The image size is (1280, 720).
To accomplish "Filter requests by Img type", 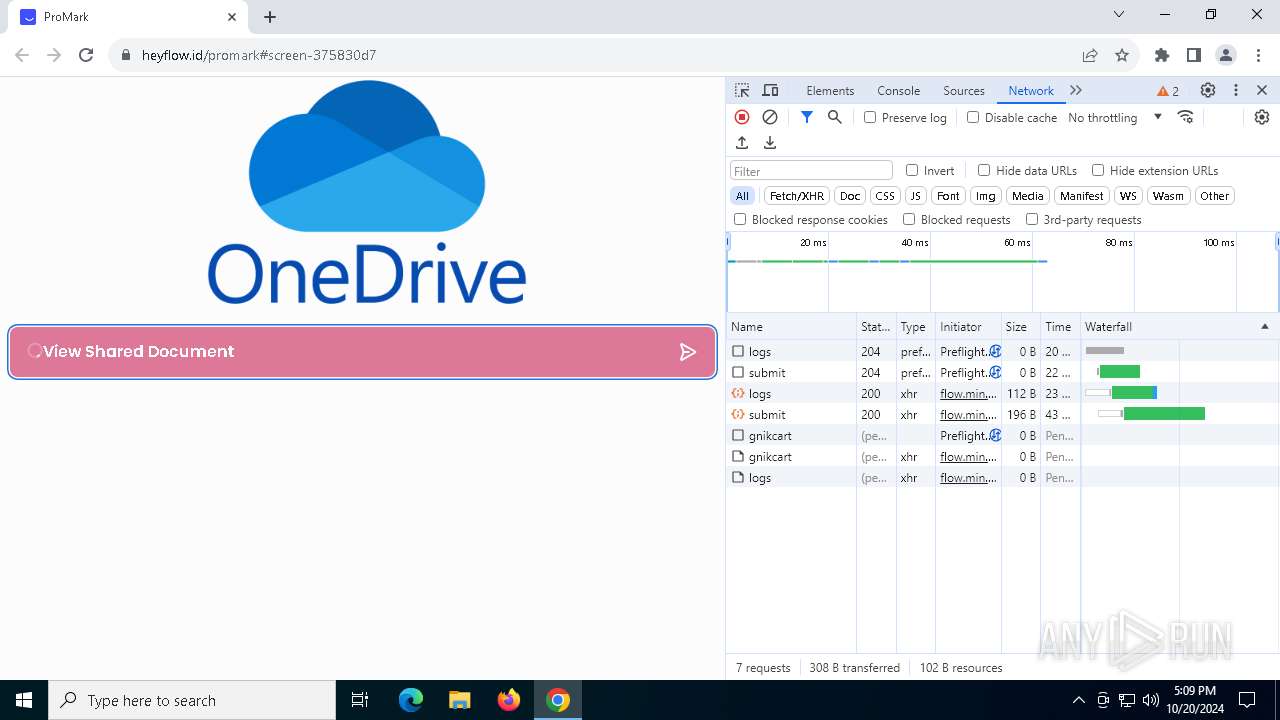I will [986, 196].
